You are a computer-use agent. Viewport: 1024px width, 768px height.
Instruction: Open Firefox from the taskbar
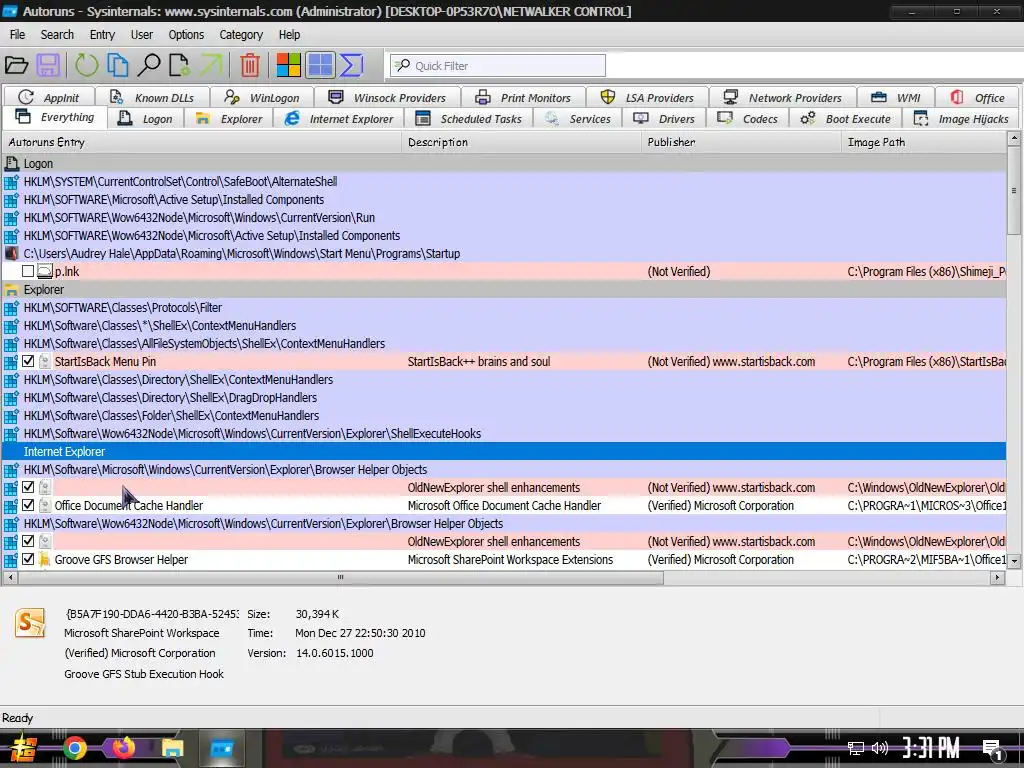(123, 748)
